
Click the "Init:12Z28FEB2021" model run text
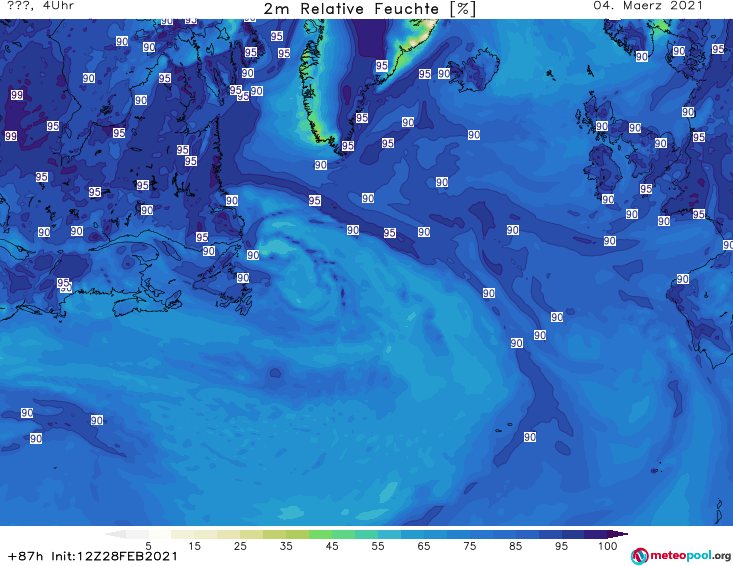click(x=115, y=556)
